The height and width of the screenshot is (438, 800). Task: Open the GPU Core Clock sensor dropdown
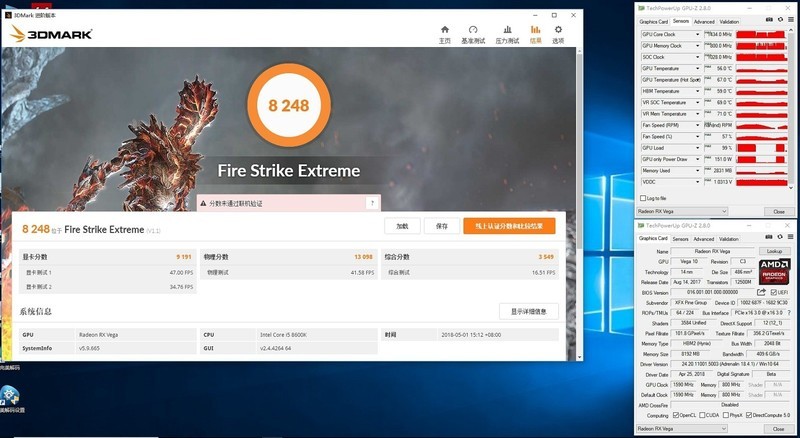click(697, 34)
